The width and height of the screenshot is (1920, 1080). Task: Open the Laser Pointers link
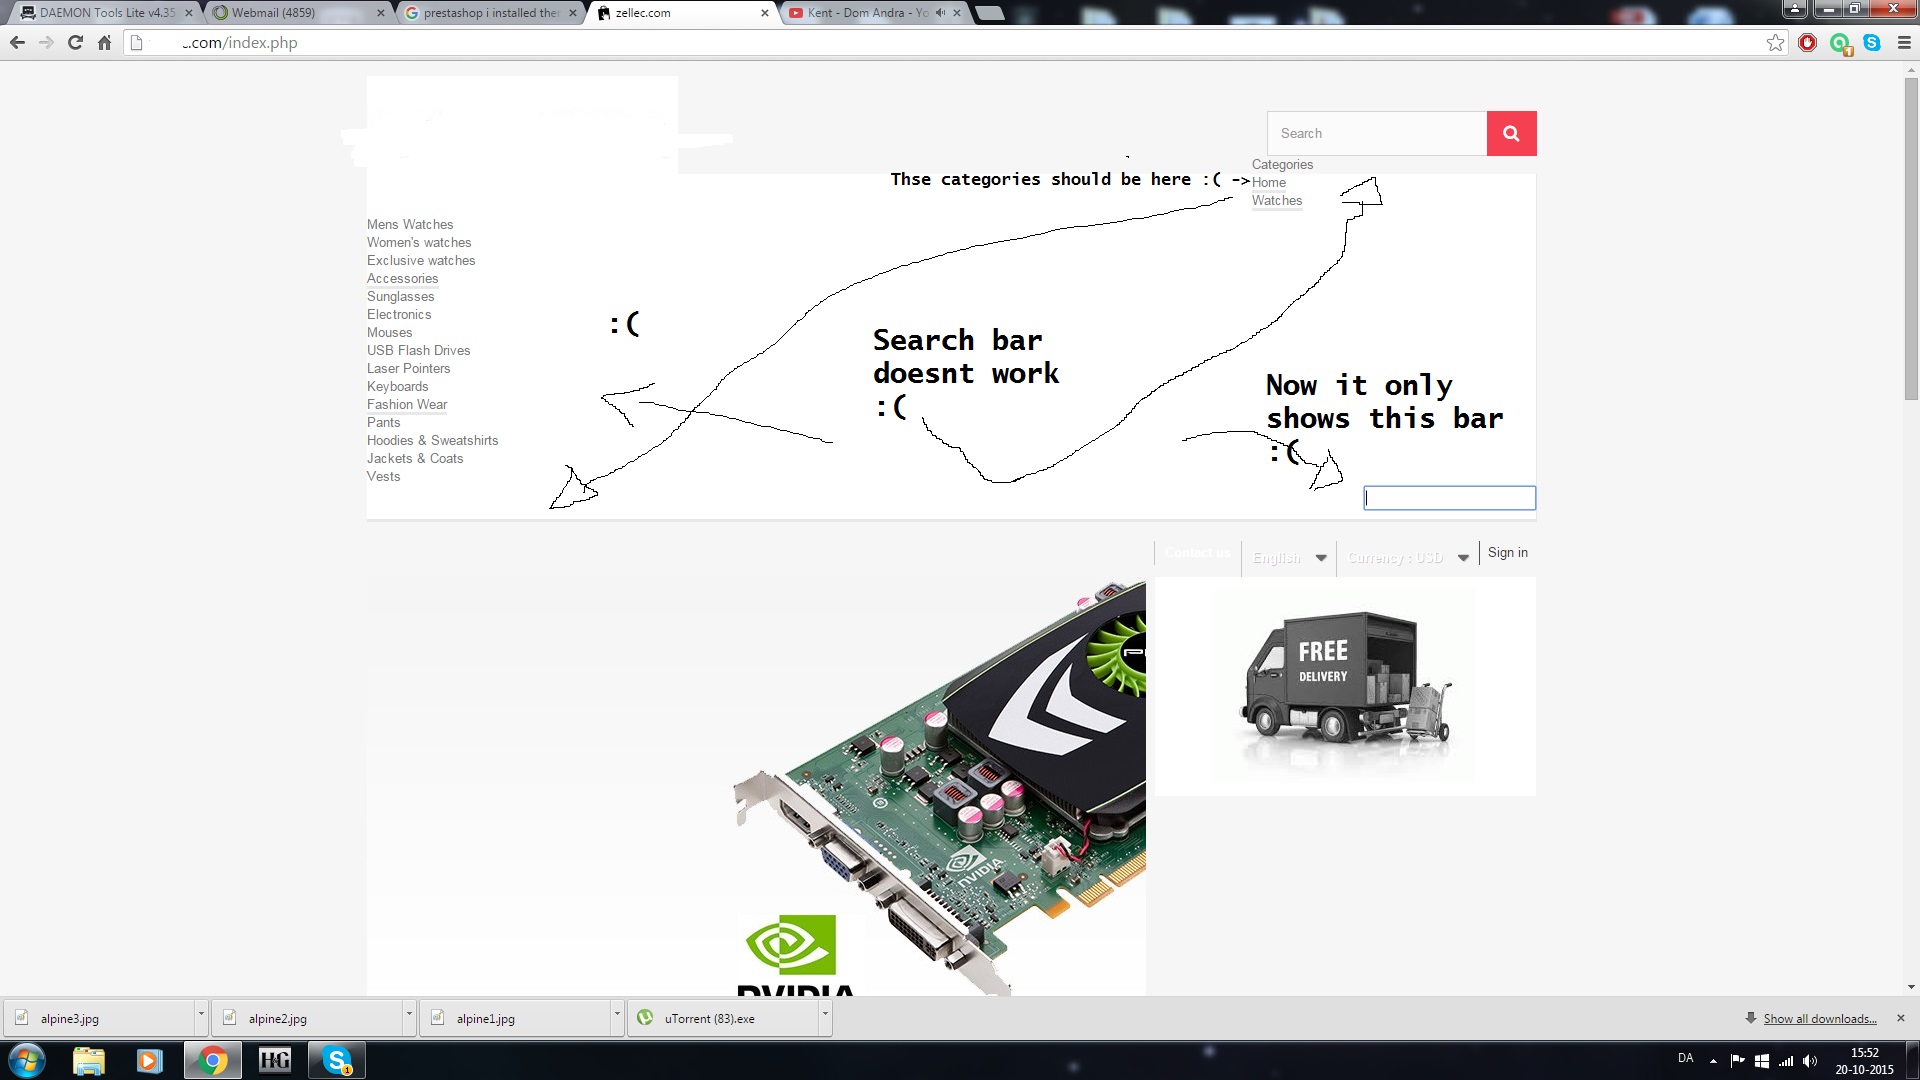[408, 368]
